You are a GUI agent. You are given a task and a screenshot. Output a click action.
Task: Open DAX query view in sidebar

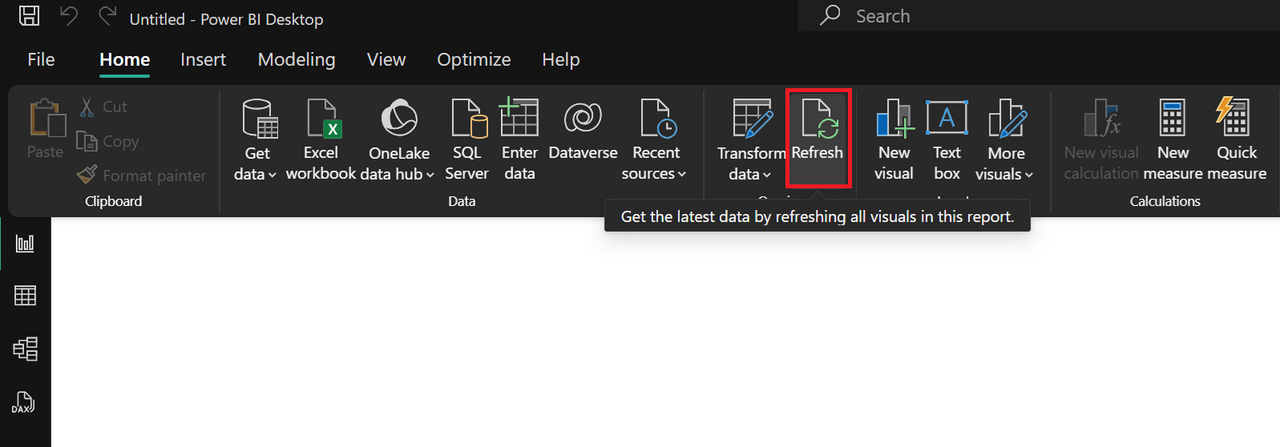point(25,402)
